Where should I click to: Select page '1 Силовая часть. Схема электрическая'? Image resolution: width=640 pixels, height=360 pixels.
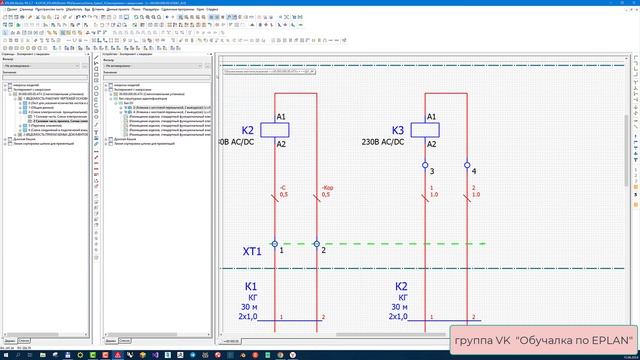click(x=60, y=117)
